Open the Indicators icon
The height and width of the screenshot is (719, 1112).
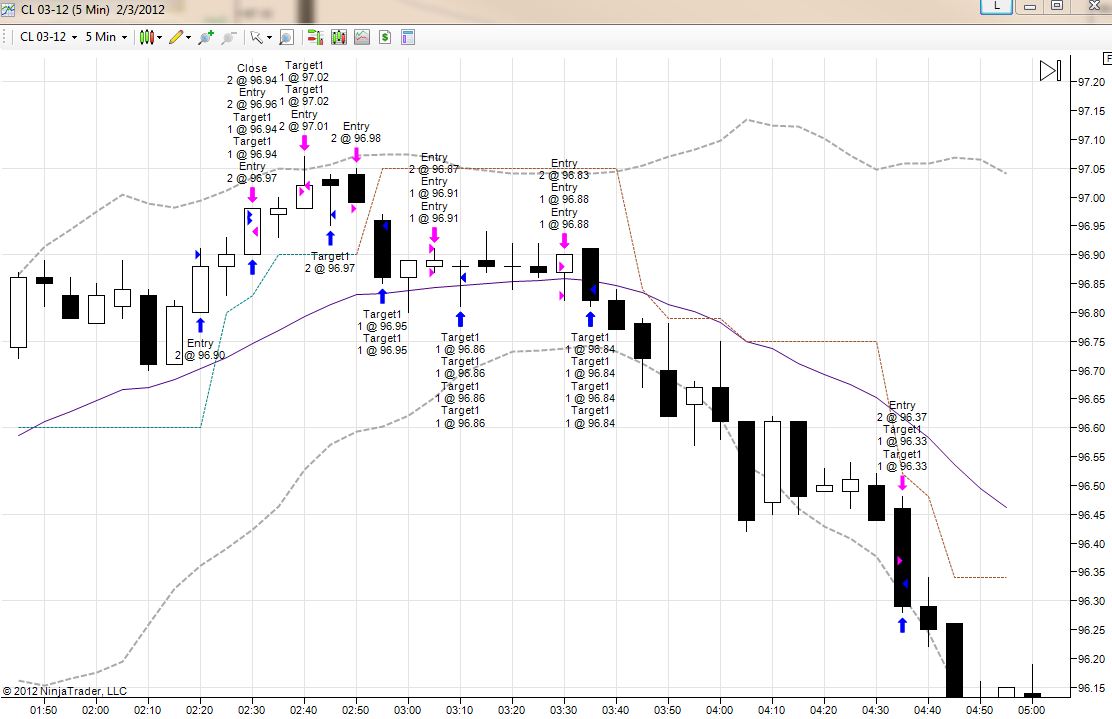[362, 37]
